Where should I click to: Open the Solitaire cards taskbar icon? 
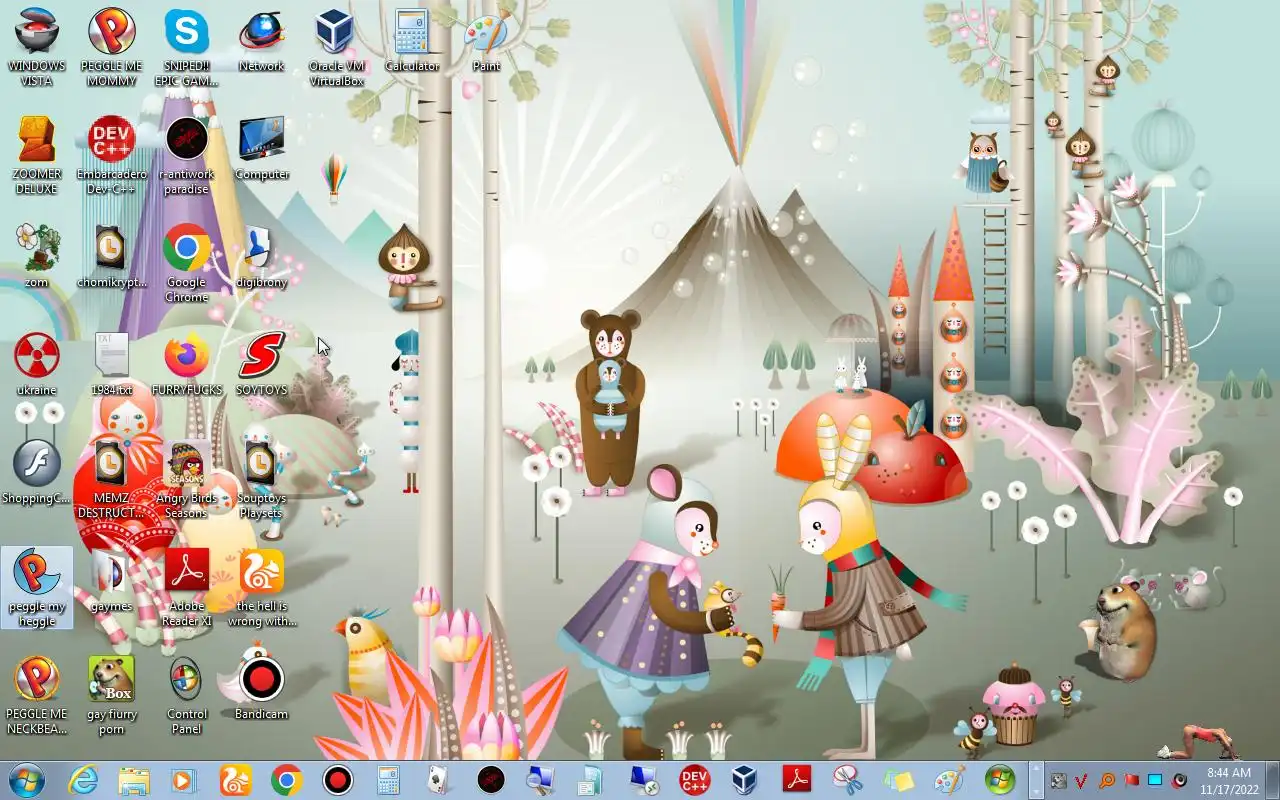click(439, 780)
